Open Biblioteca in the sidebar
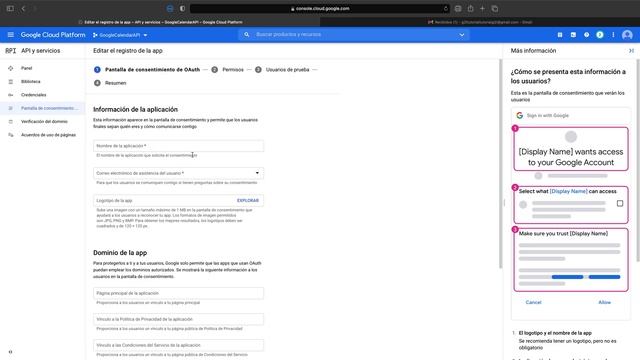This screenshot has height=360, width=640. click(31, 82)
